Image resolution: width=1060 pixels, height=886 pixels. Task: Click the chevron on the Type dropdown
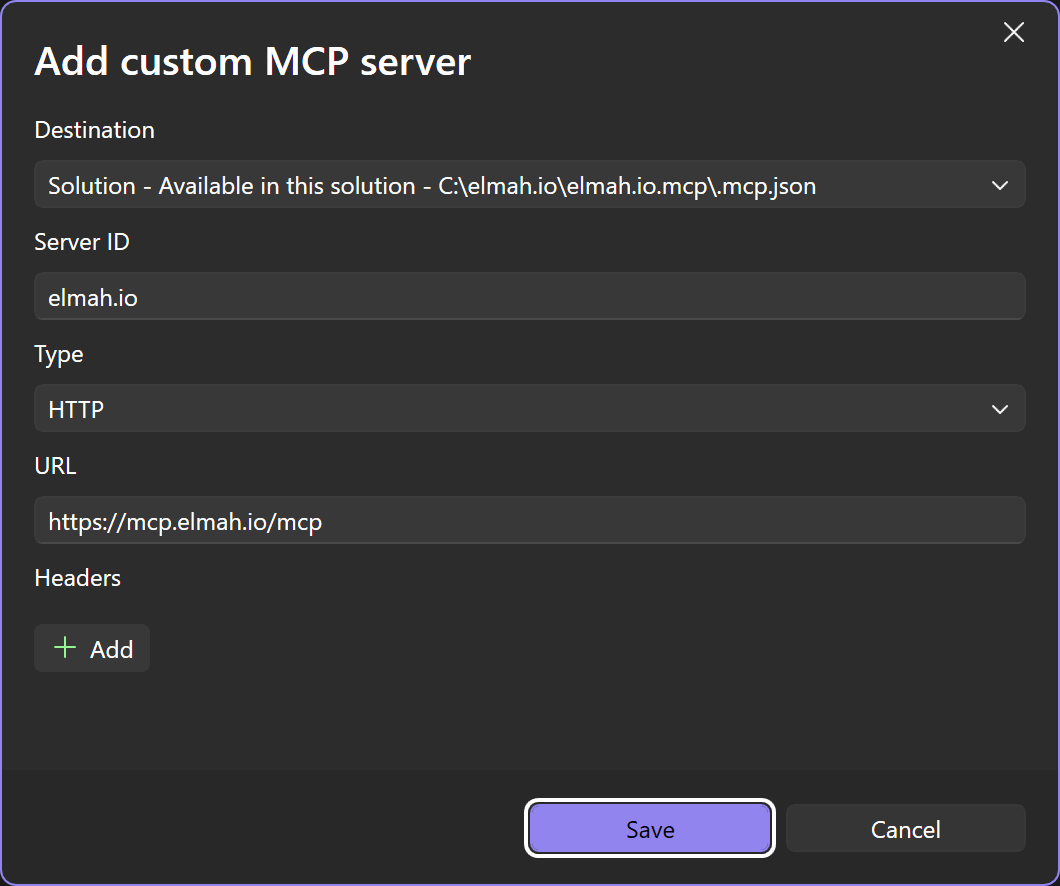[x=999, y=408]
